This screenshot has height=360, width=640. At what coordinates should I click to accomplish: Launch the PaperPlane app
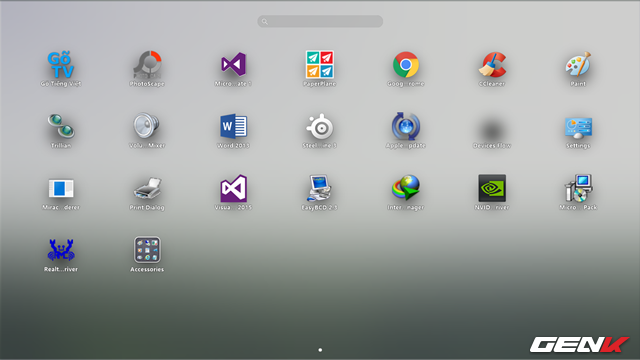[x=320, y=64]
